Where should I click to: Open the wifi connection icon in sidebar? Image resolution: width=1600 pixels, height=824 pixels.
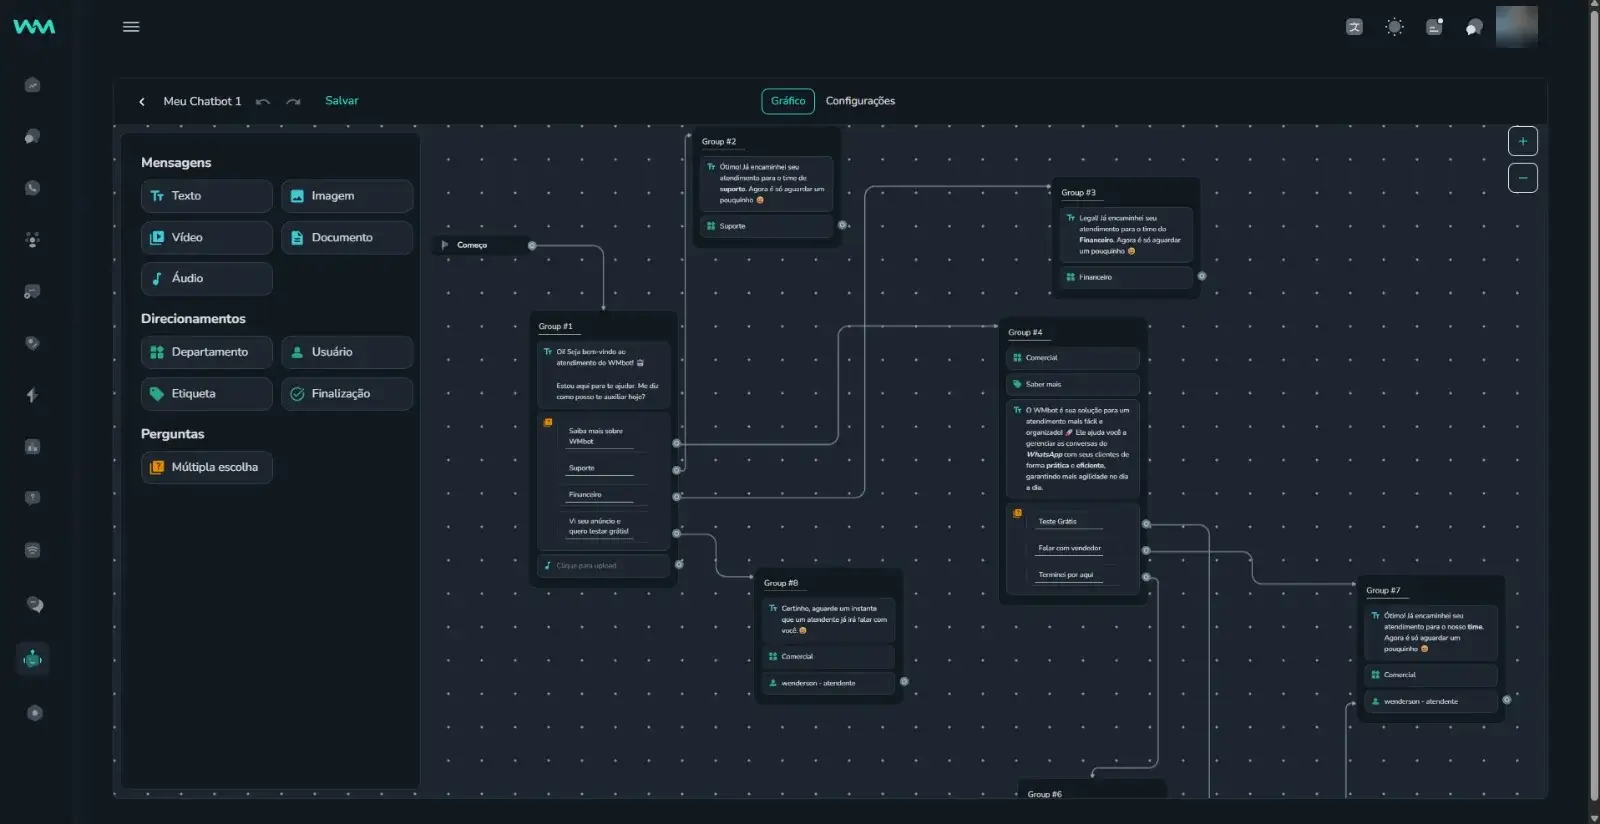coord(32,550)
